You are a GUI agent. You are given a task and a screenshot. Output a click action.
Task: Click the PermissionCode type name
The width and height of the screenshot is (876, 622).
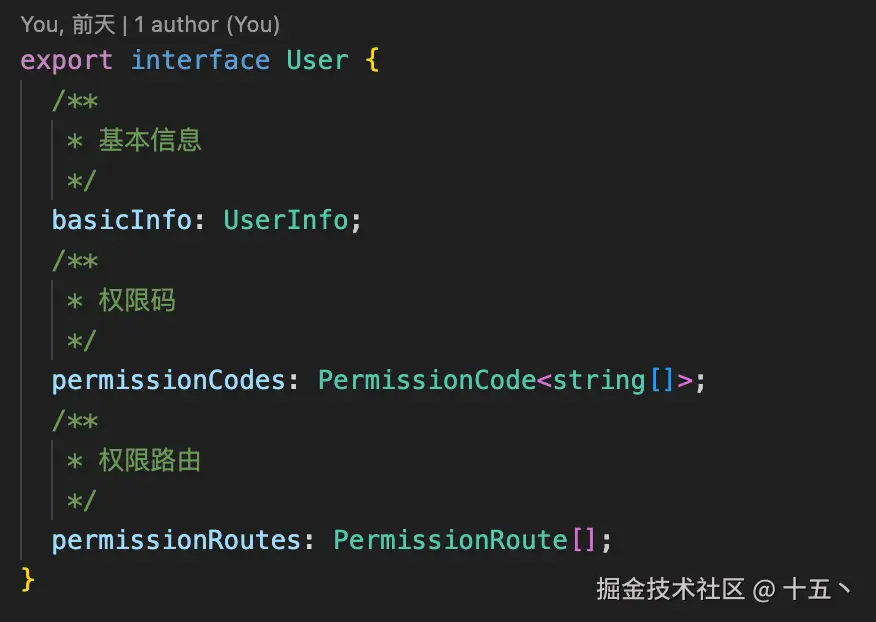(x=427, y=380)
